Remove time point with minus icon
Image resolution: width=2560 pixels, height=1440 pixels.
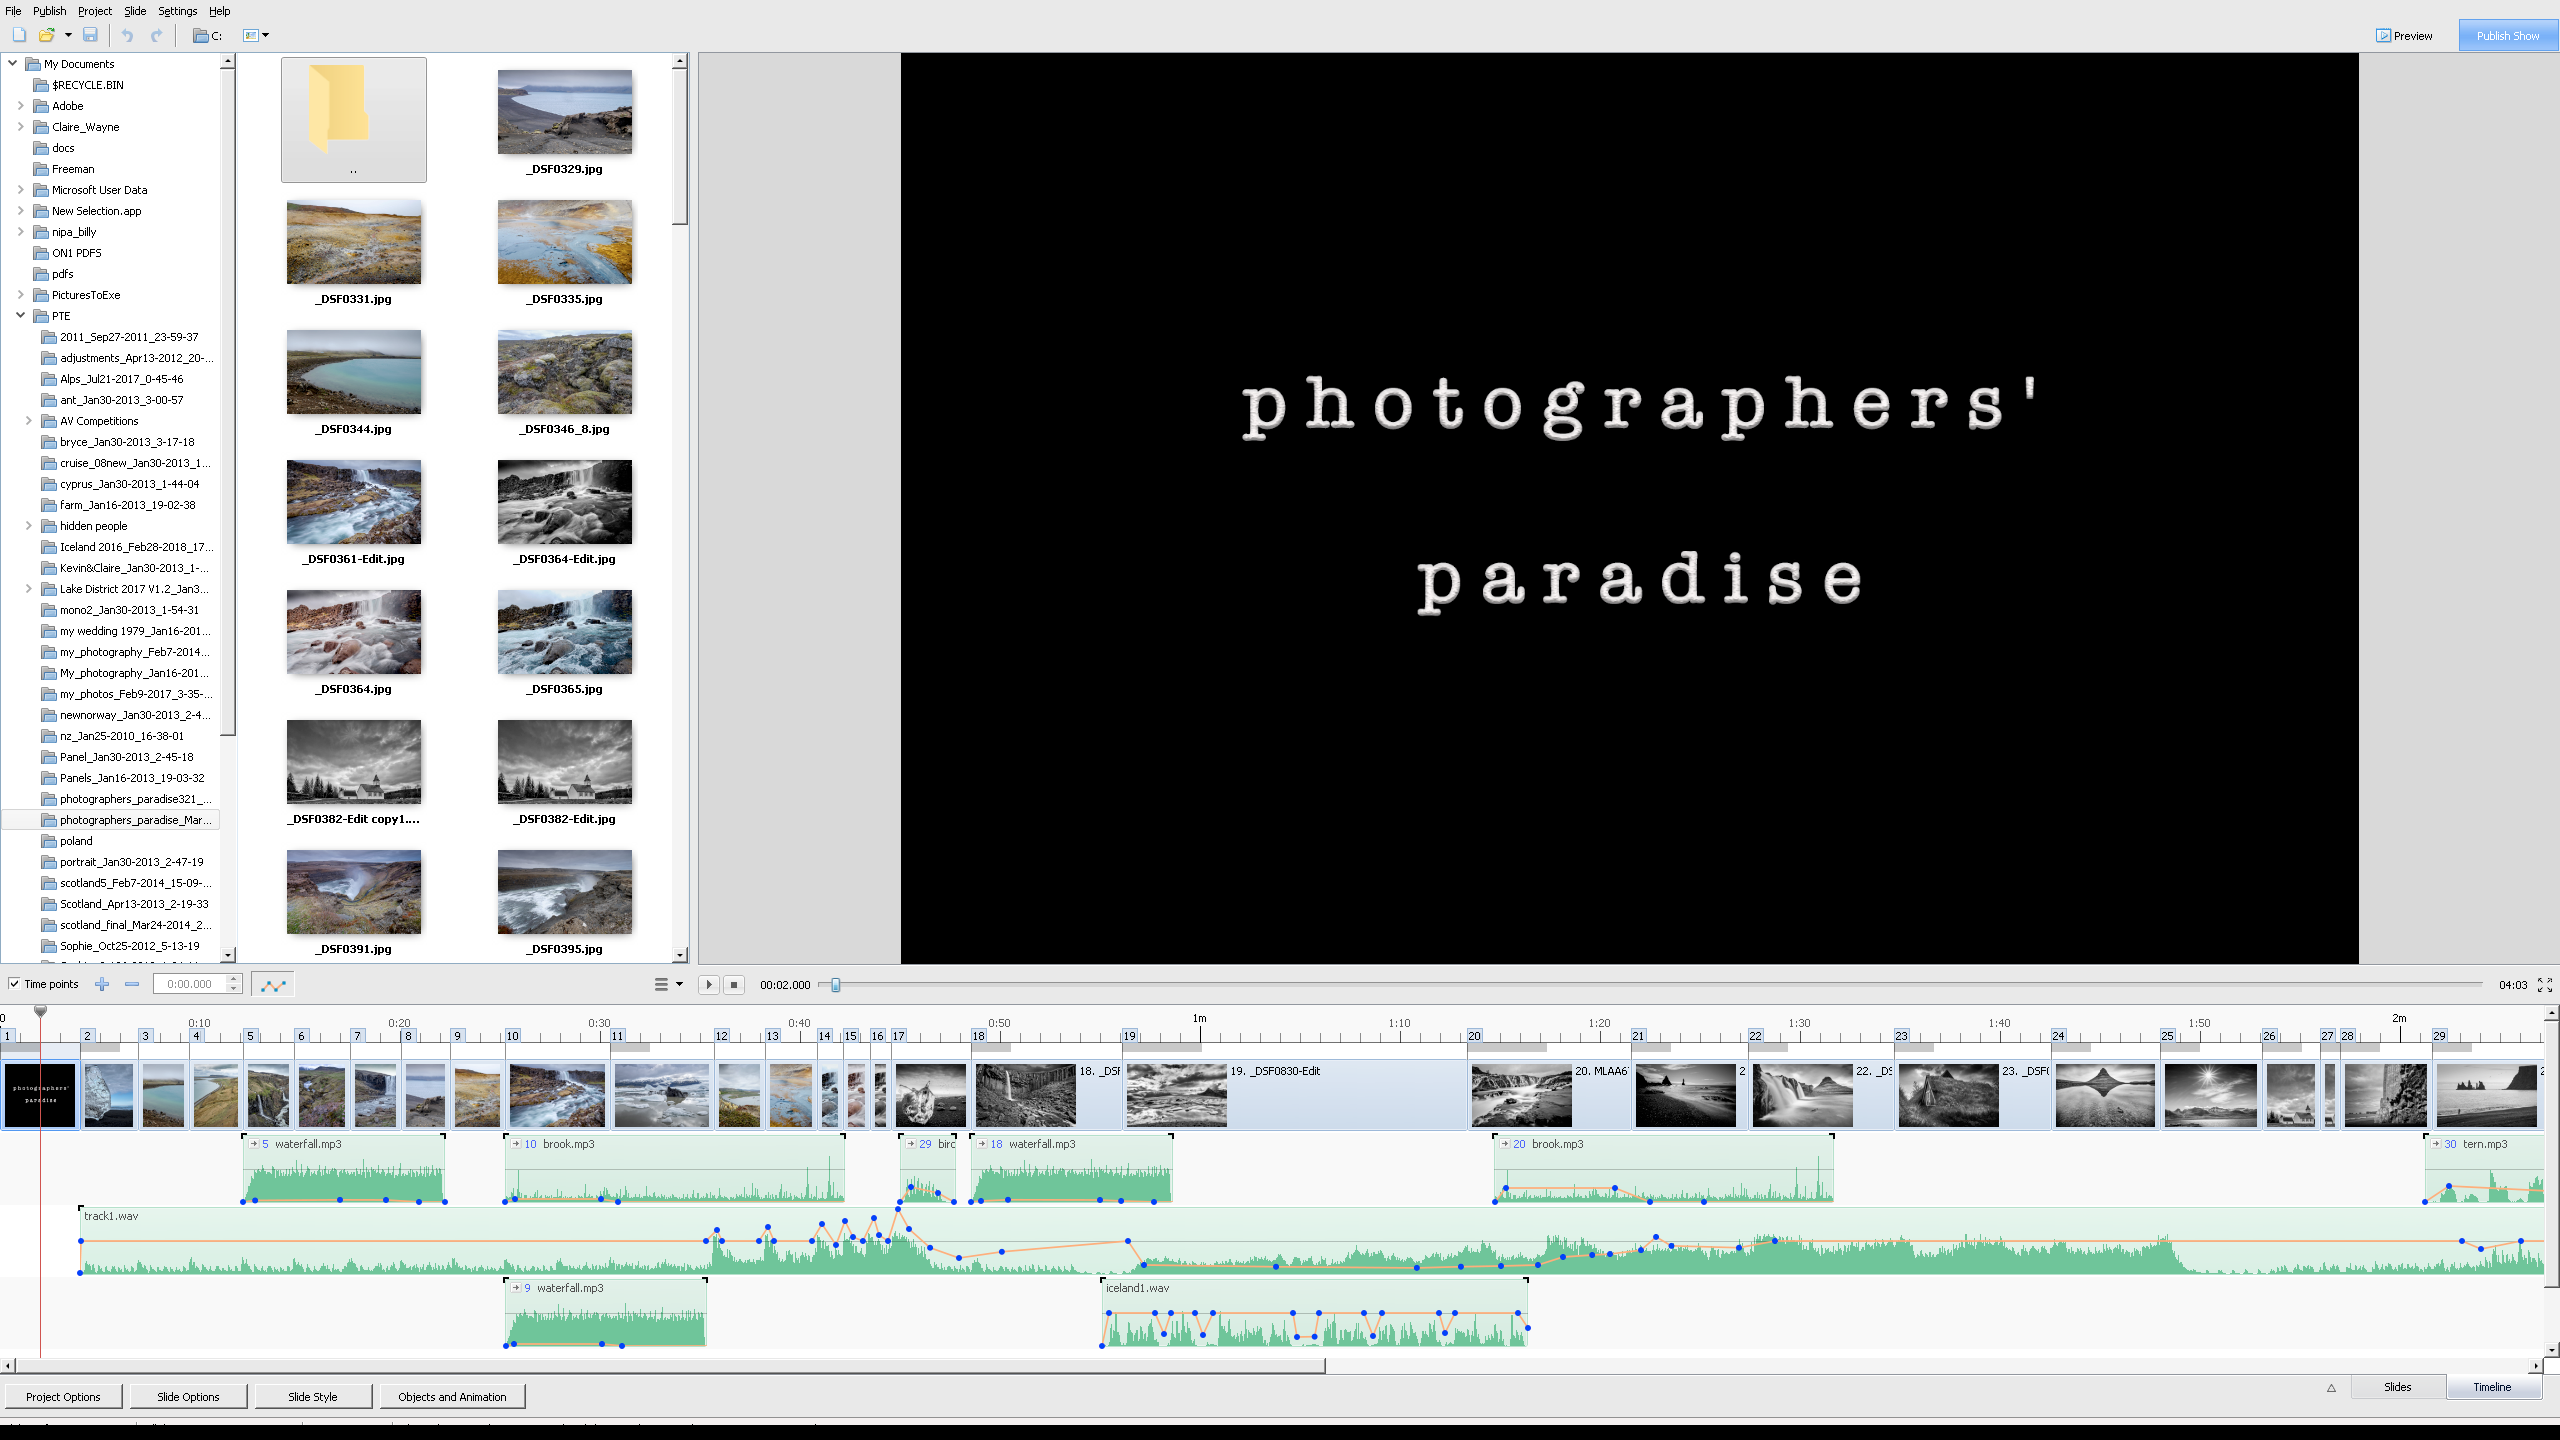(x=132, y=984)
